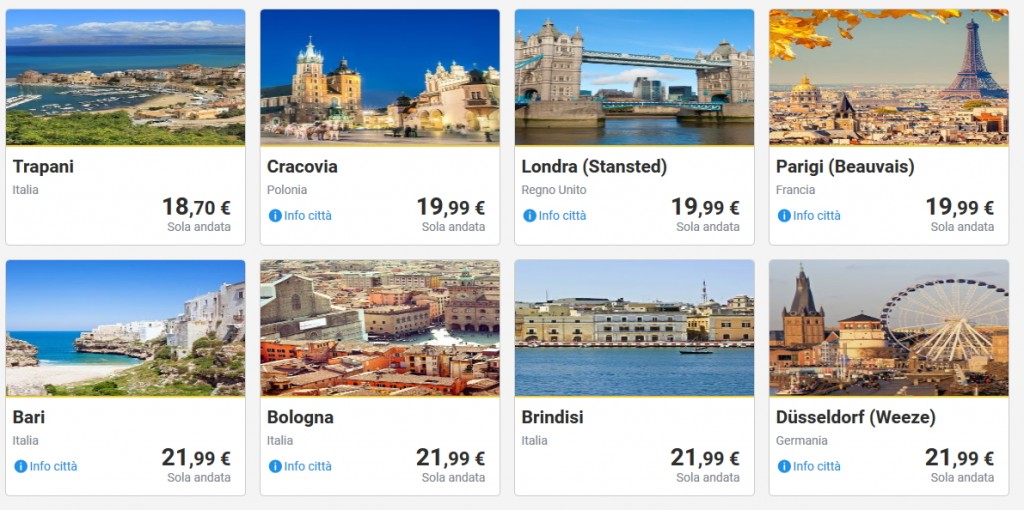1024x510 pixels.
Task: Click the Bari coastline photo
Action: pos(125,327)
